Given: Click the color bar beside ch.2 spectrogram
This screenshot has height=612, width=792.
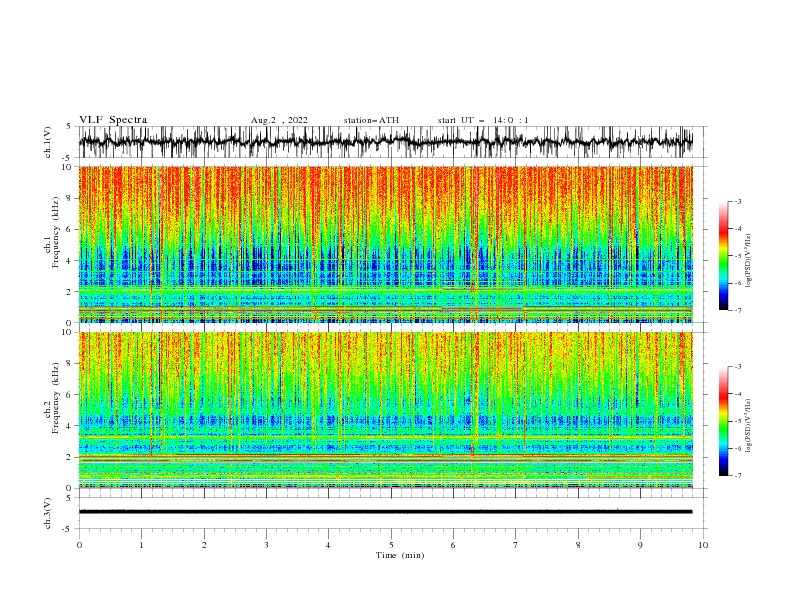Looking at the screenshot, I should 723,421.
